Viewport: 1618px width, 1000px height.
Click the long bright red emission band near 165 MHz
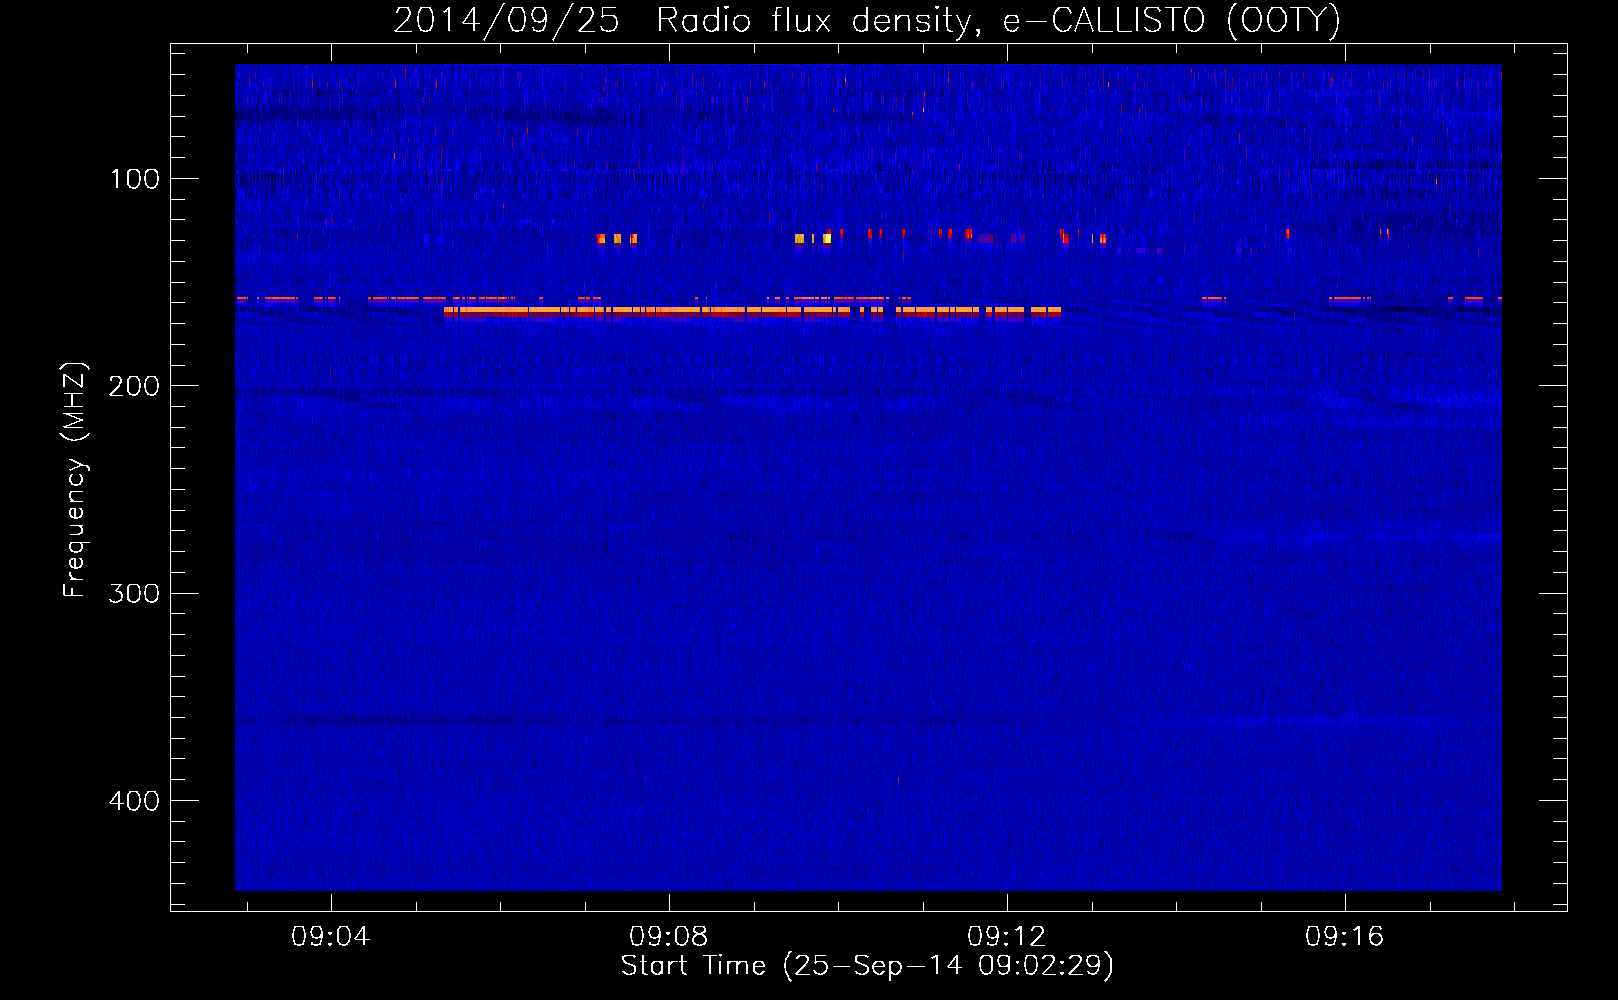752,312
